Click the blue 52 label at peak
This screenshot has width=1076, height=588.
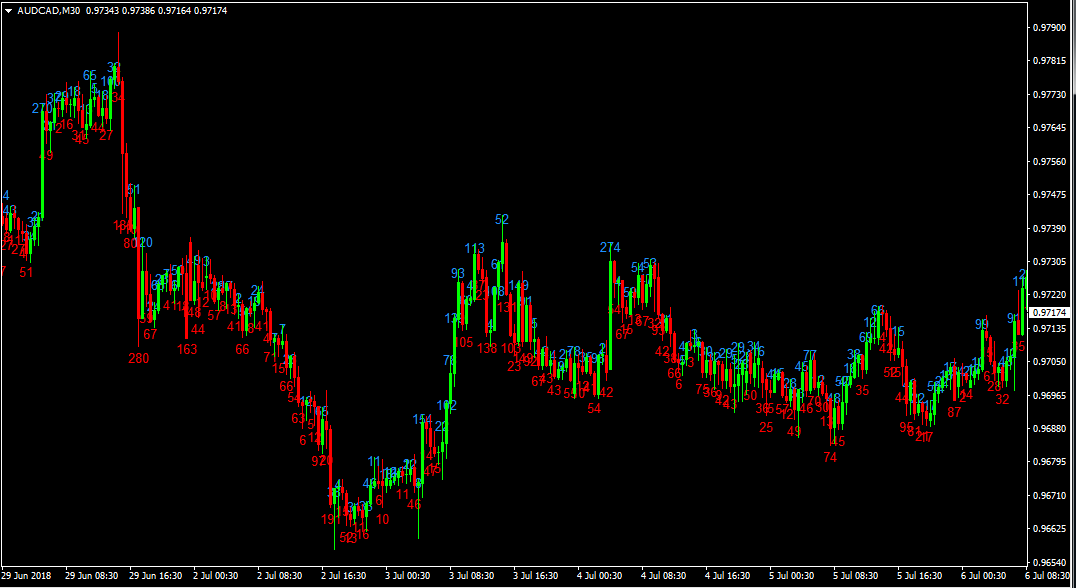[502, 219]
